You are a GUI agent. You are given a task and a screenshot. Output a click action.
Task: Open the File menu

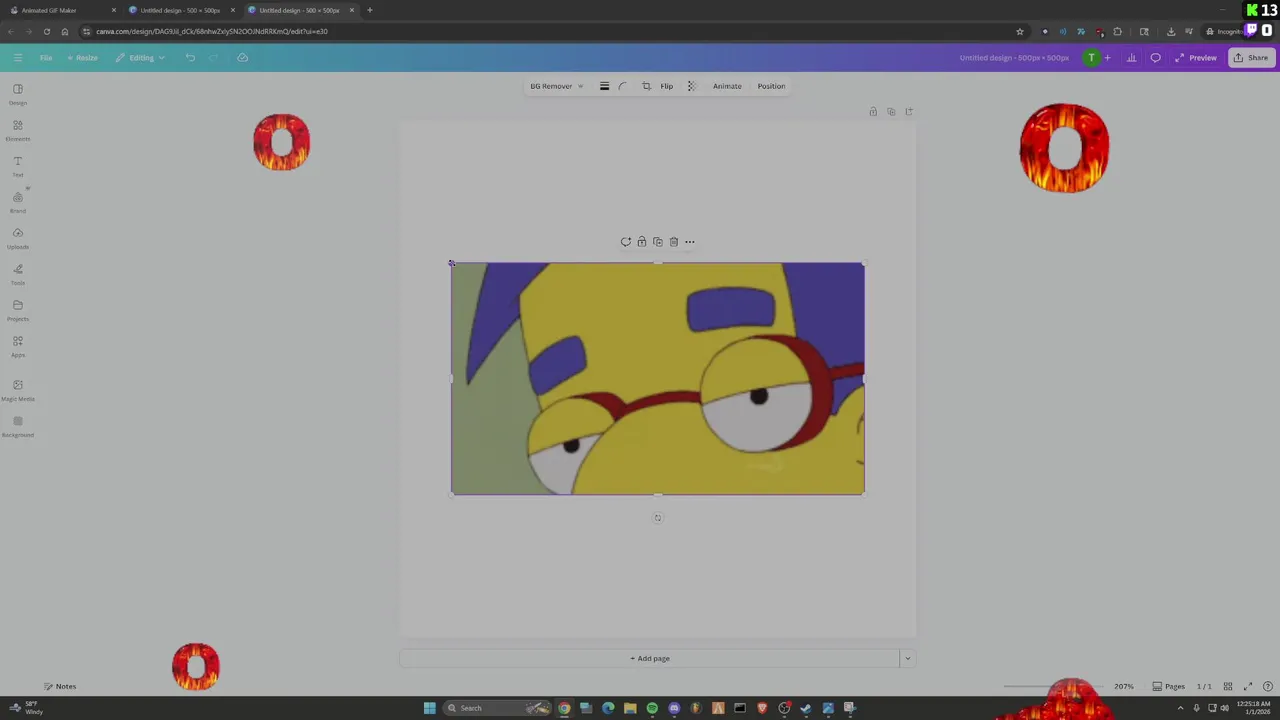pos(46,58)
